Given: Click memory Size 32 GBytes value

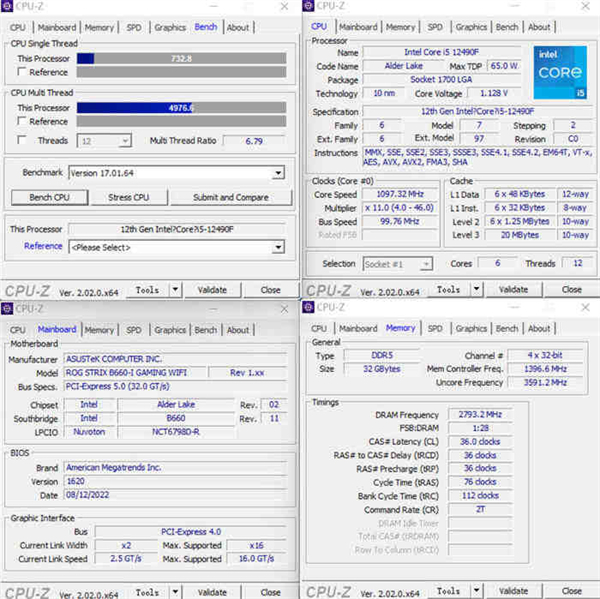Looking at the screenshot, I should click(382, 369).
